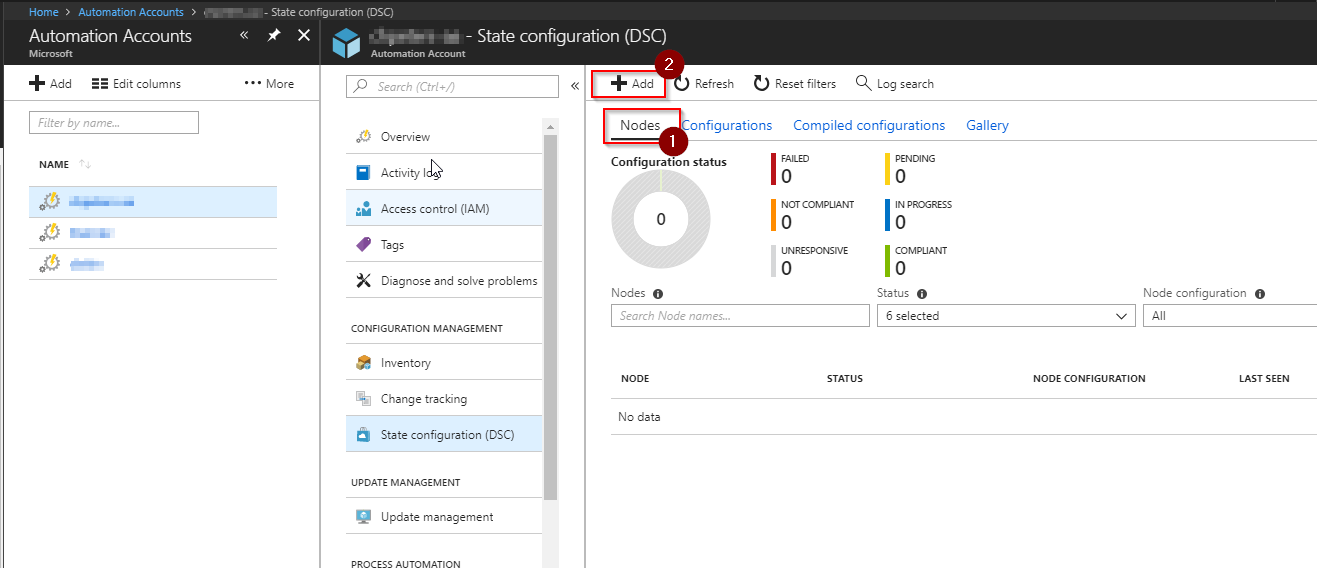The width and height of the screenshot is (1317, 568).
Task: Open the Node configuration dropdown
Action: point(1229,316)
